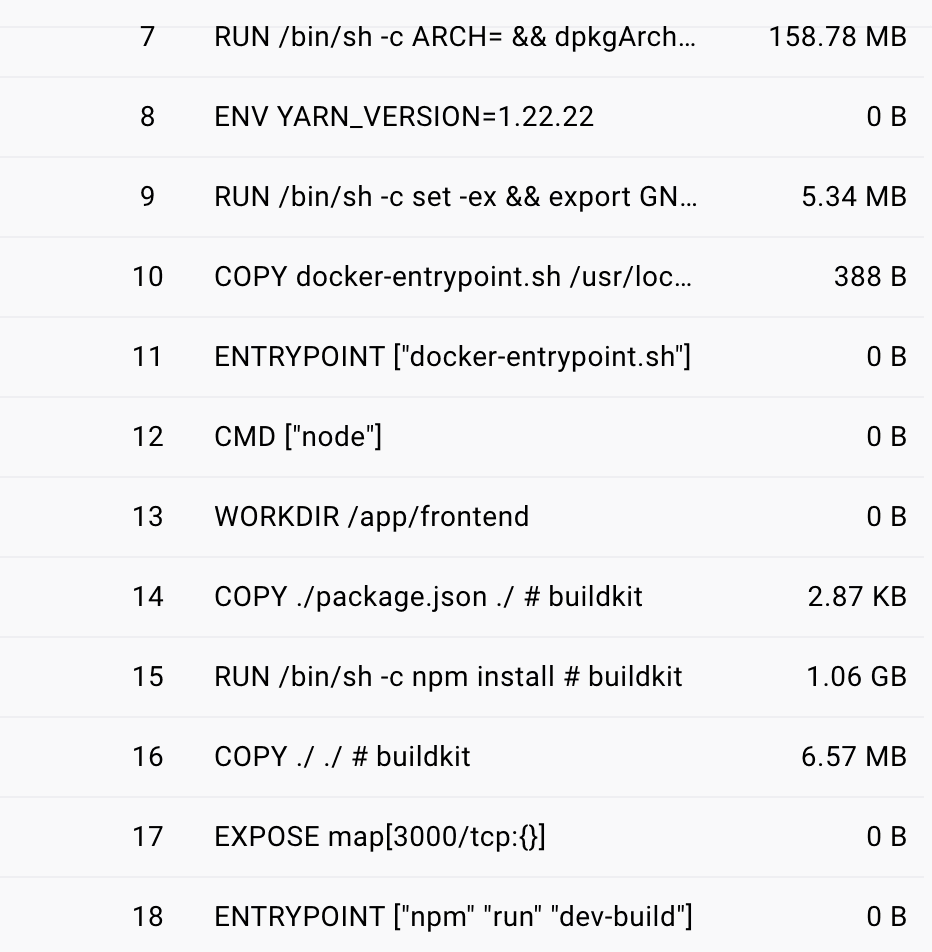This screenshot has width=932, height=952.
Task: Click the WORKDIR /app/frontend layer
Action: click(x=371, y=517)
